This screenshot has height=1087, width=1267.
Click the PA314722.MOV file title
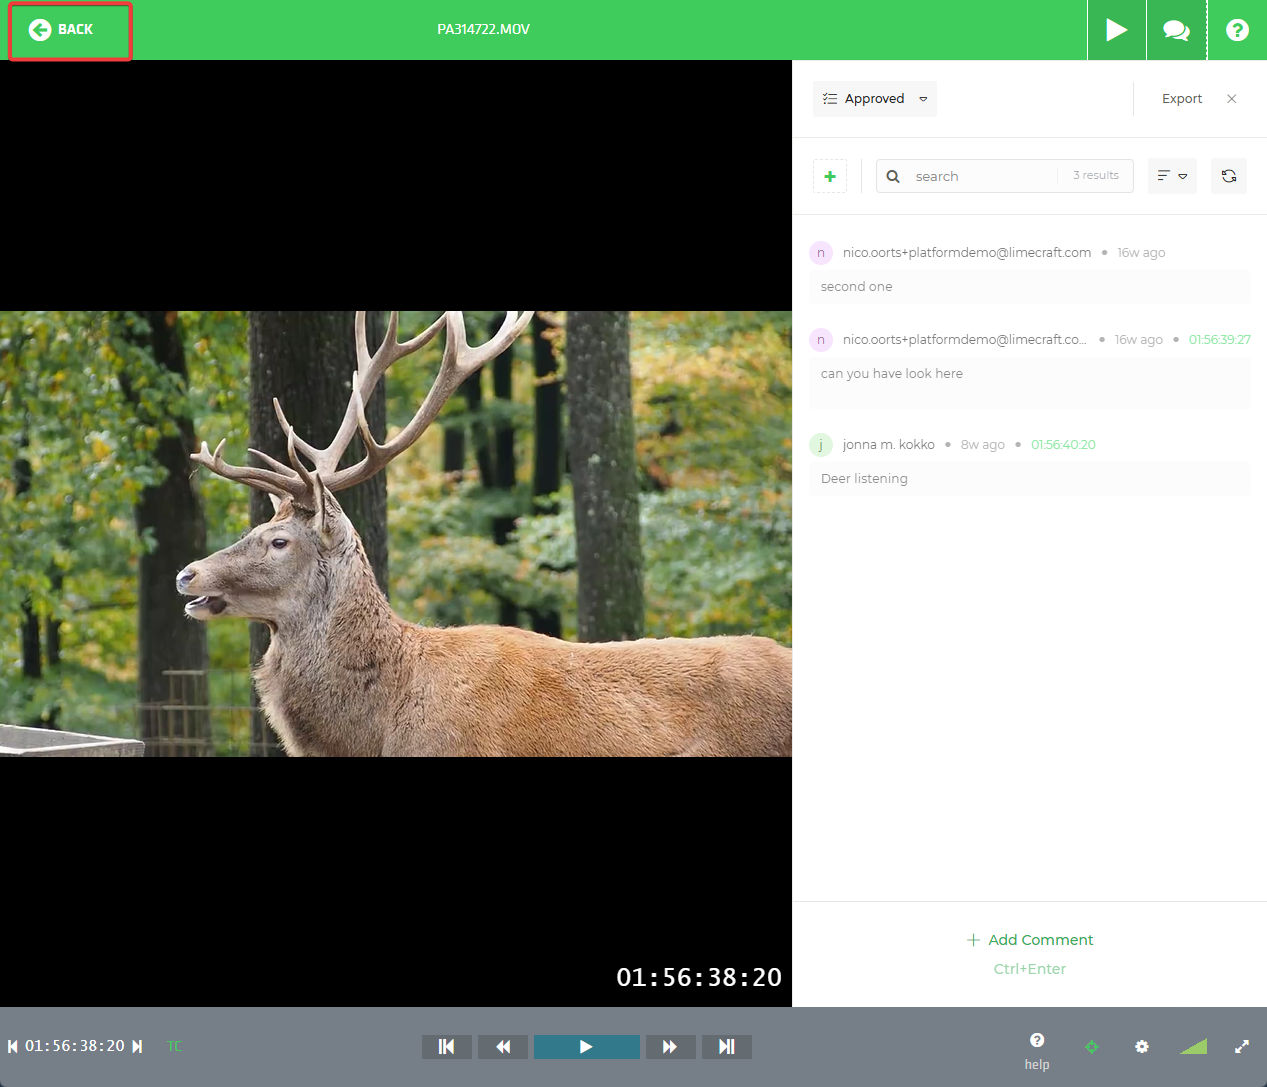tap(484, 30)
